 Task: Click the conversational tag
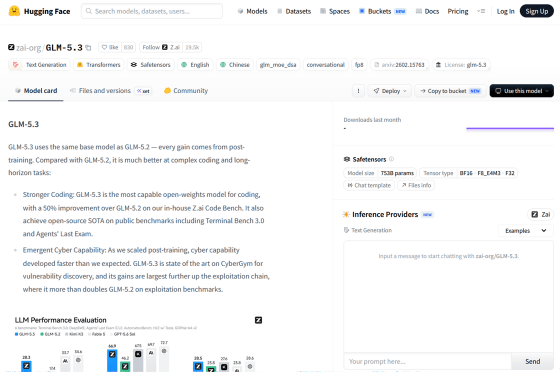coord(325,65)
